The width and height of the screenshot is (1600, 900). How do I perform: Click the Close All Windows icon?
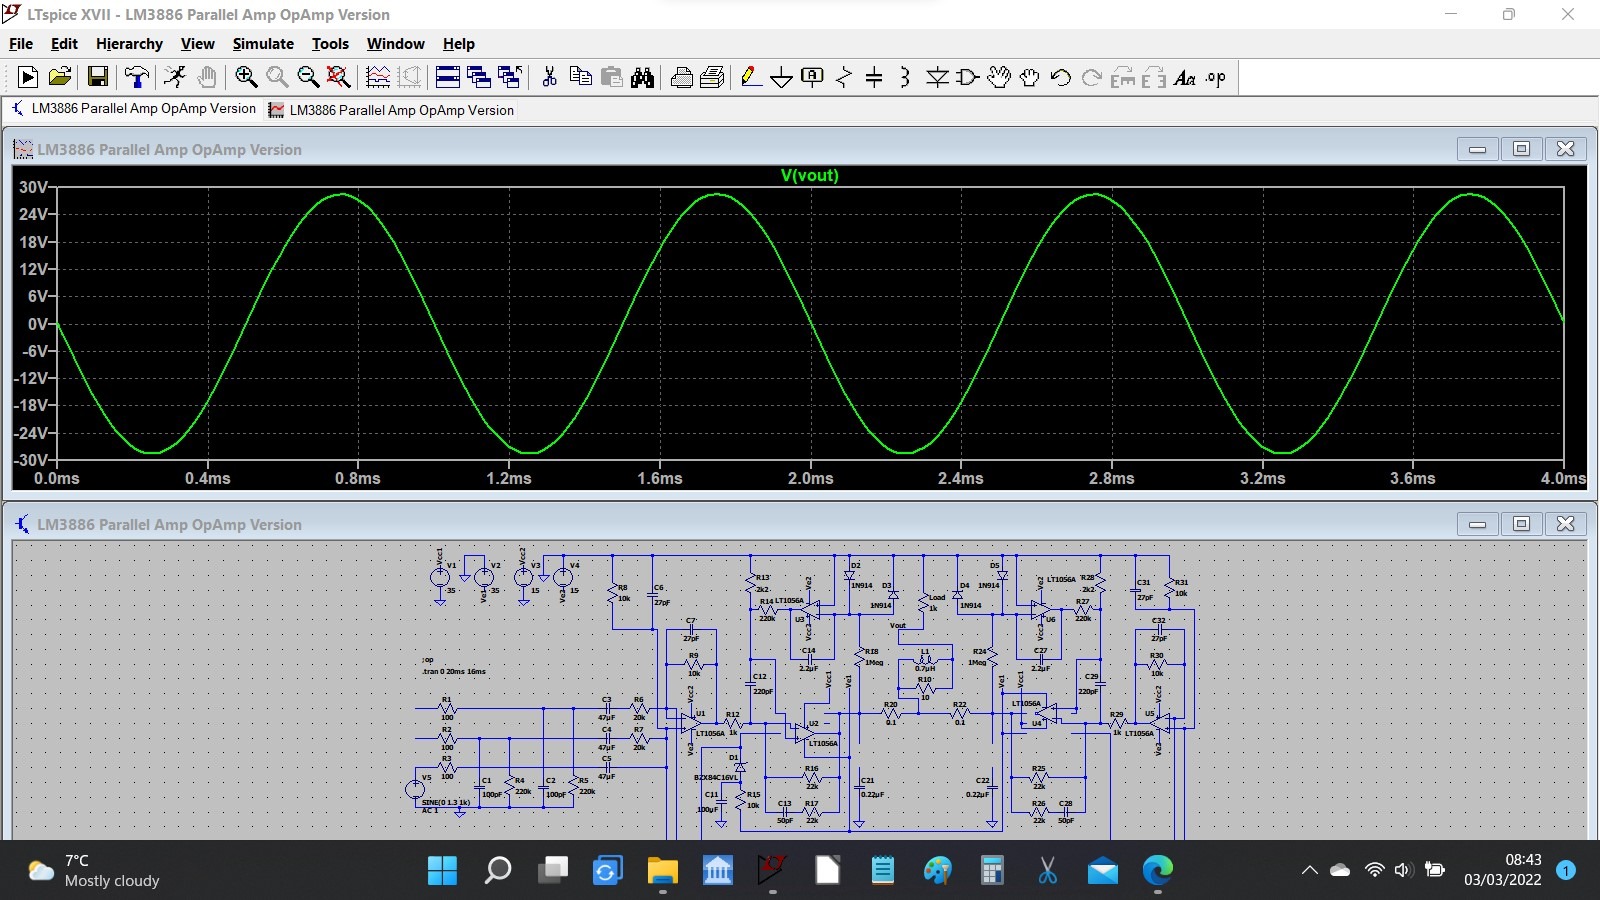510,77
